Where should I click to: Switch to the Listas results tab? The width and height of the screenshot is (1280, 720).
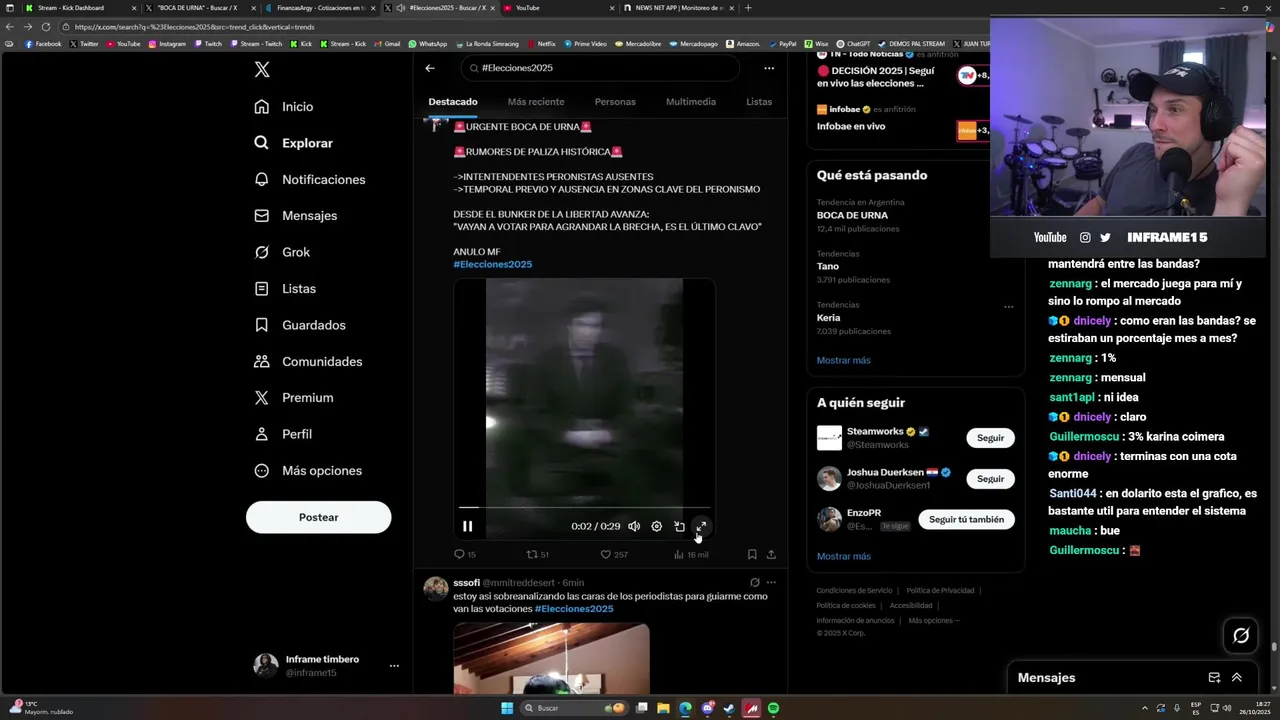(x=759, y=102)
